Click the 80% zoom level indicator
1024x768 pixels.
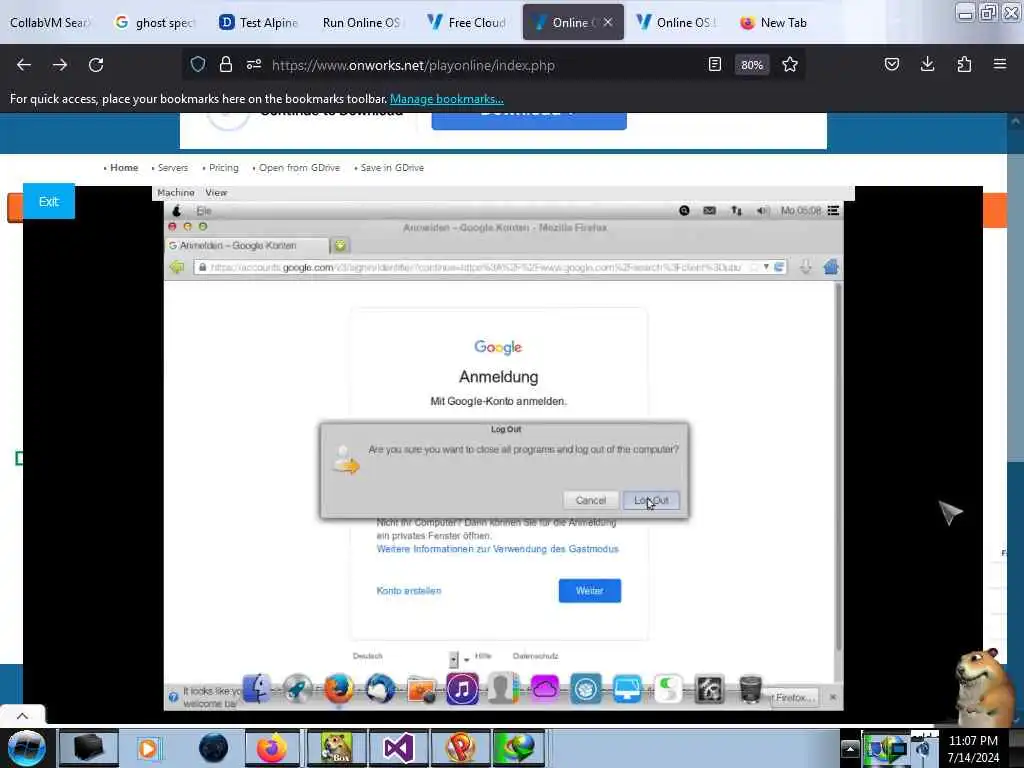point(752,65)
